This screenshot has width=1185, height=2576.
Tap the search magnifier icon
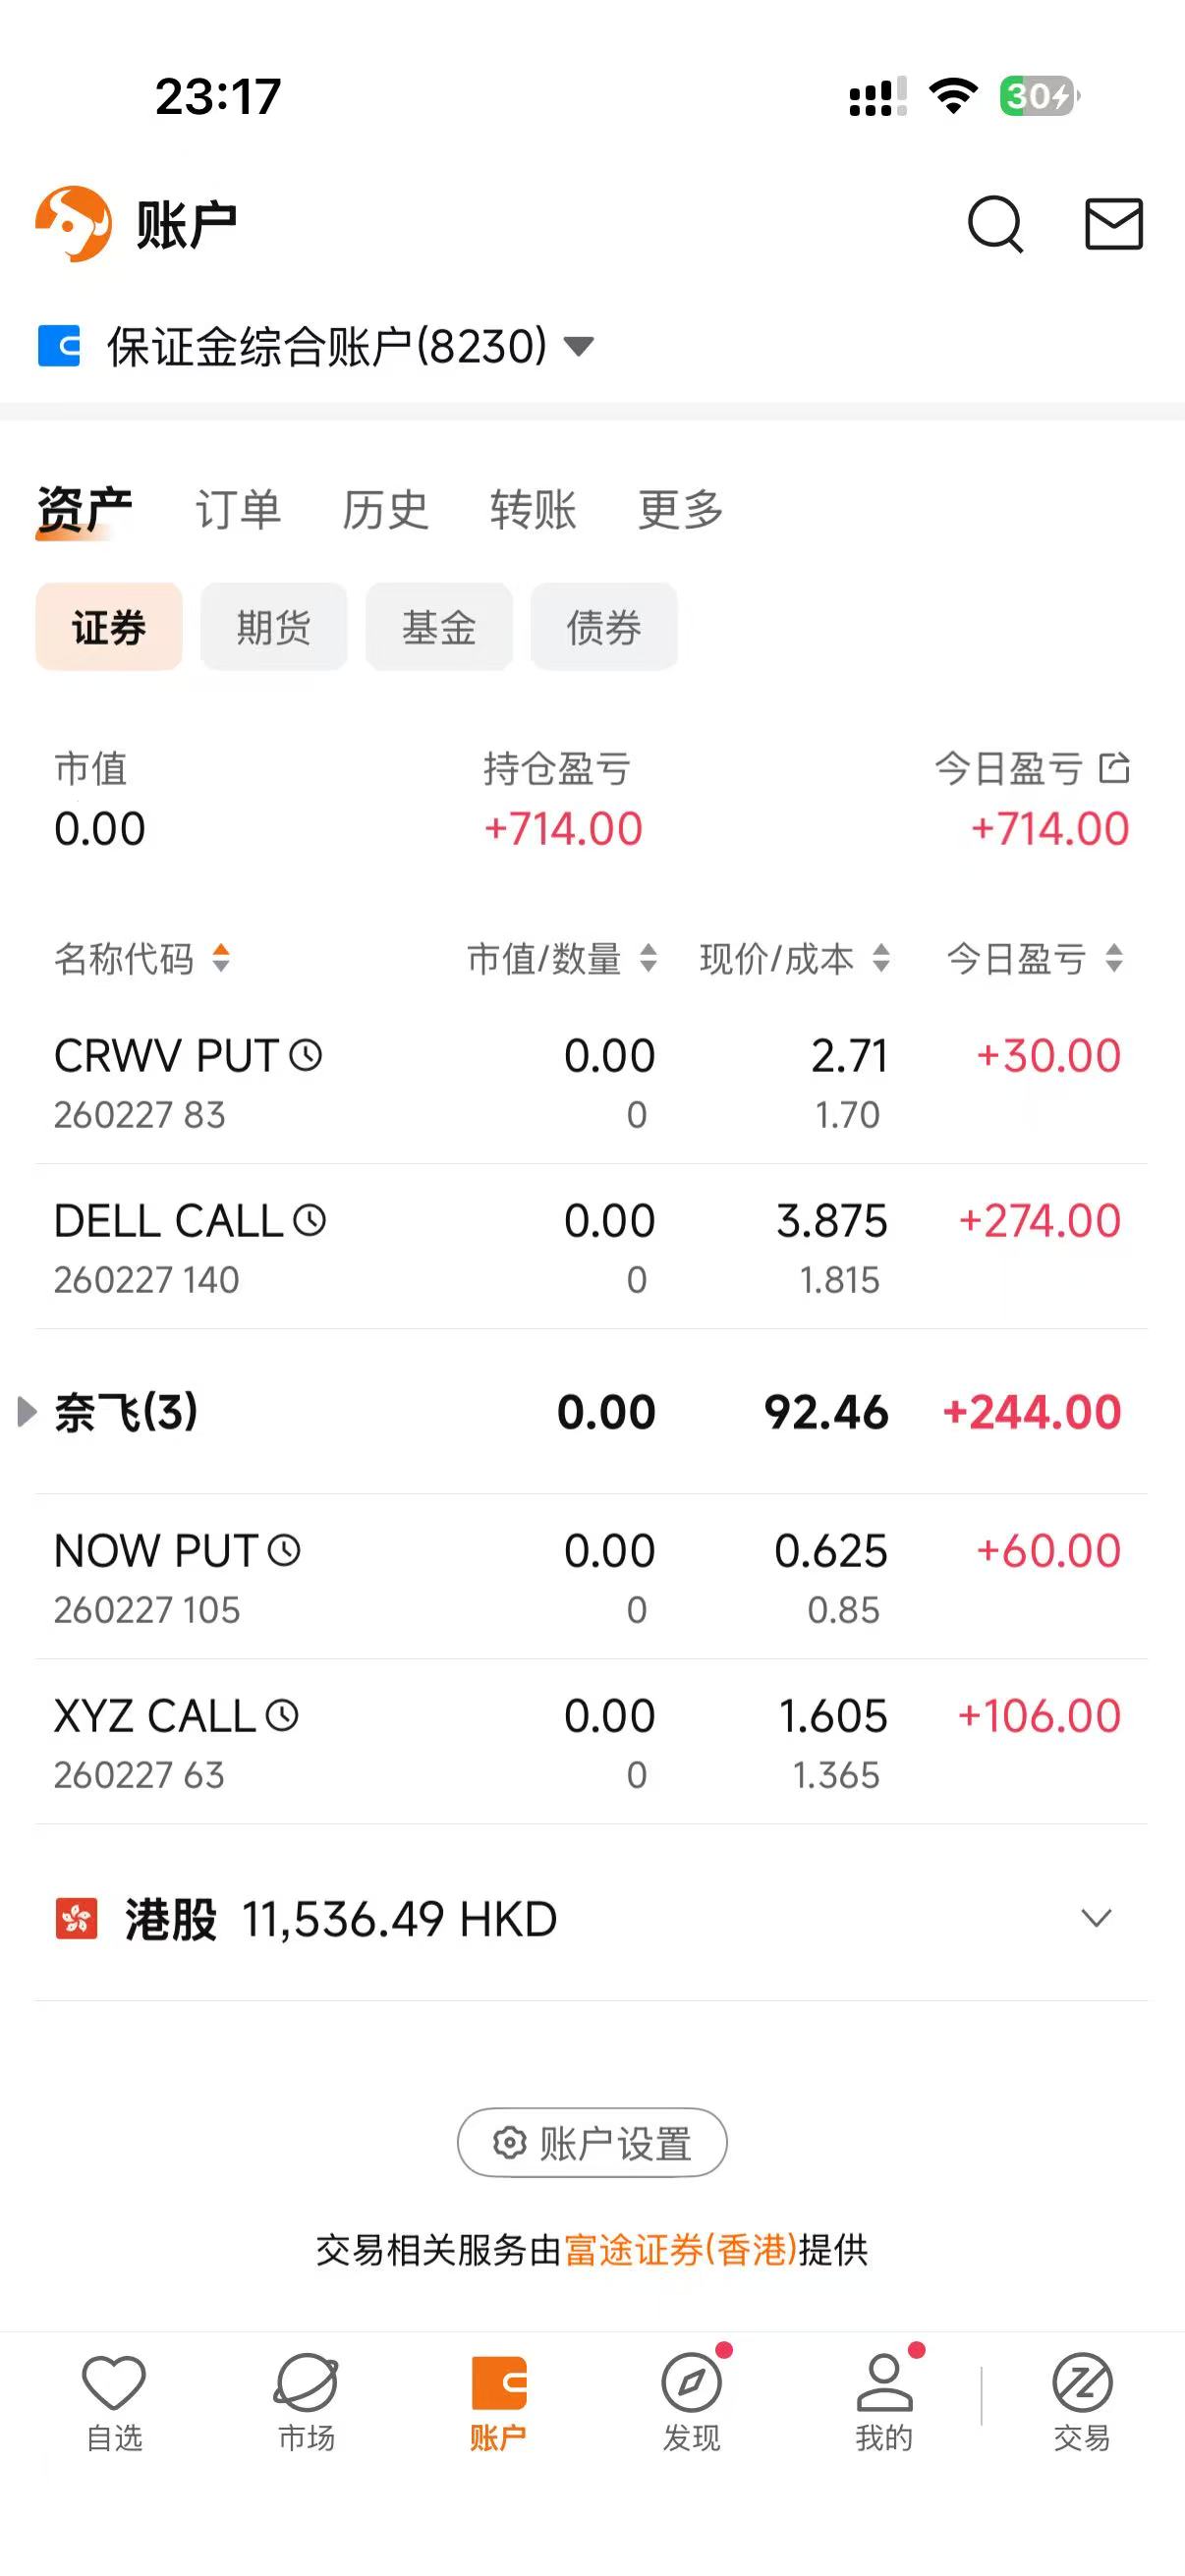click(x=995, y=224)
